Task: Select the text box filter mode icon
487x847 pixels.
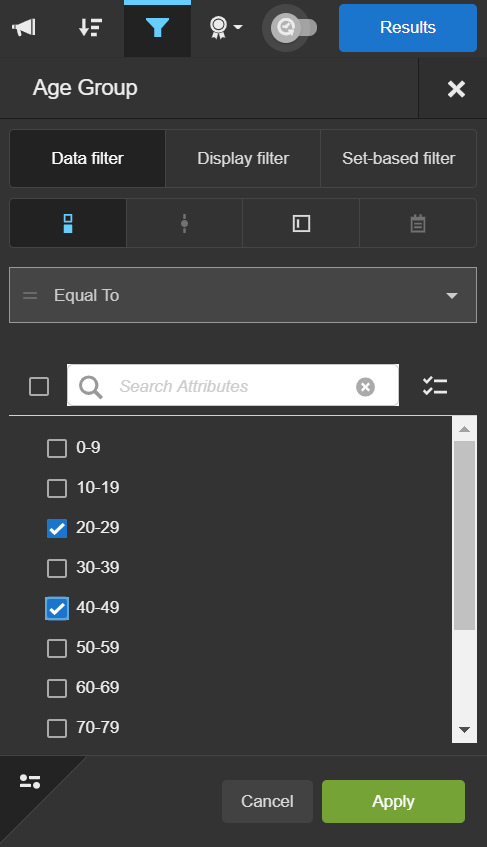Action: click(301, 223)
